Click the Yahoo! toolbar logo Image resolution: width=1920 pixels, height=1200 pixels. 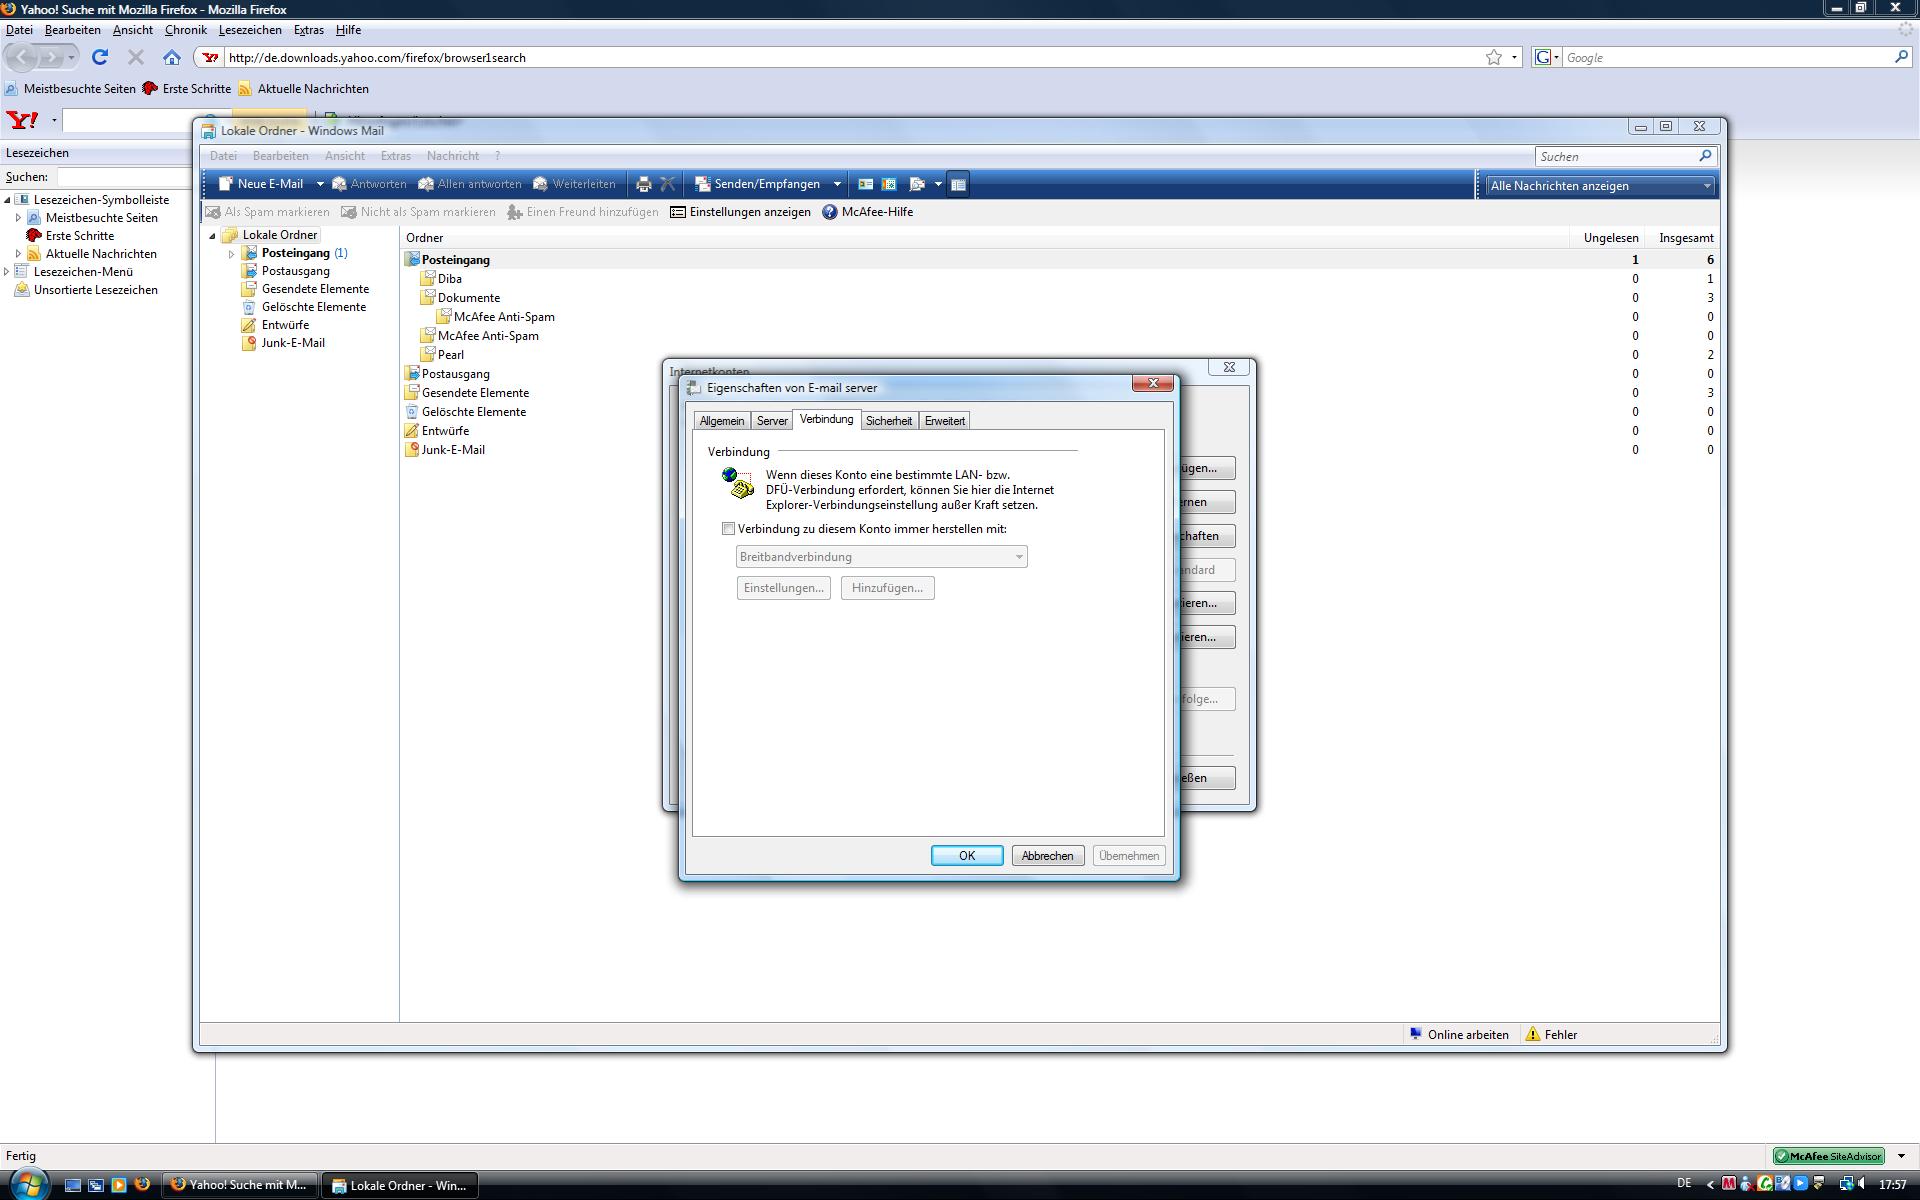[x=22, y=120]
